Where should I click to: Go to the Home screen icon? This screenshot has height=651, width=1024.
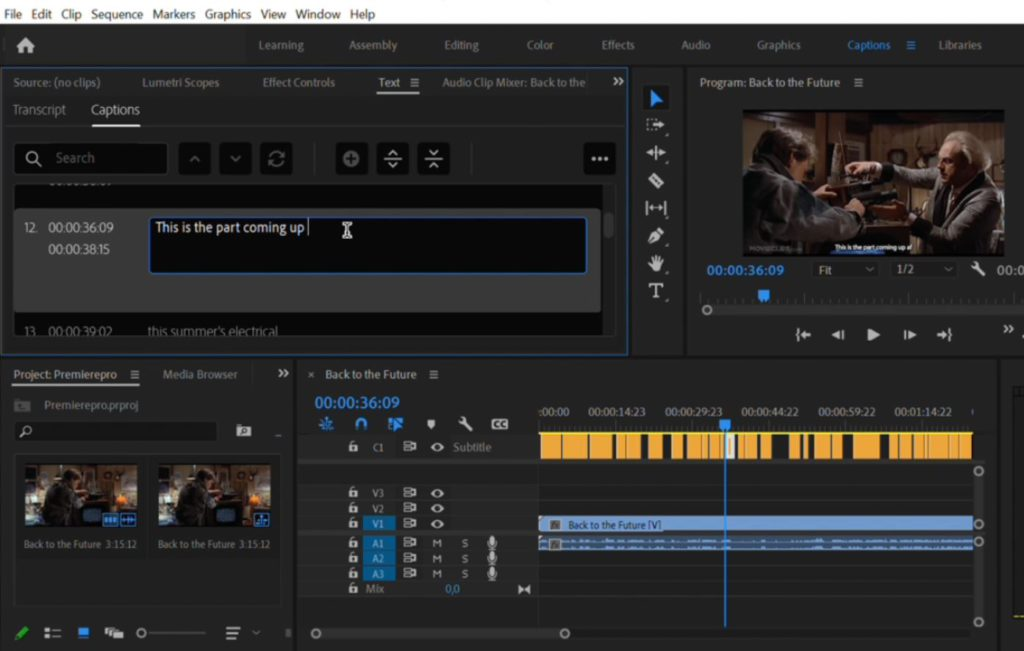pos(25,45)
